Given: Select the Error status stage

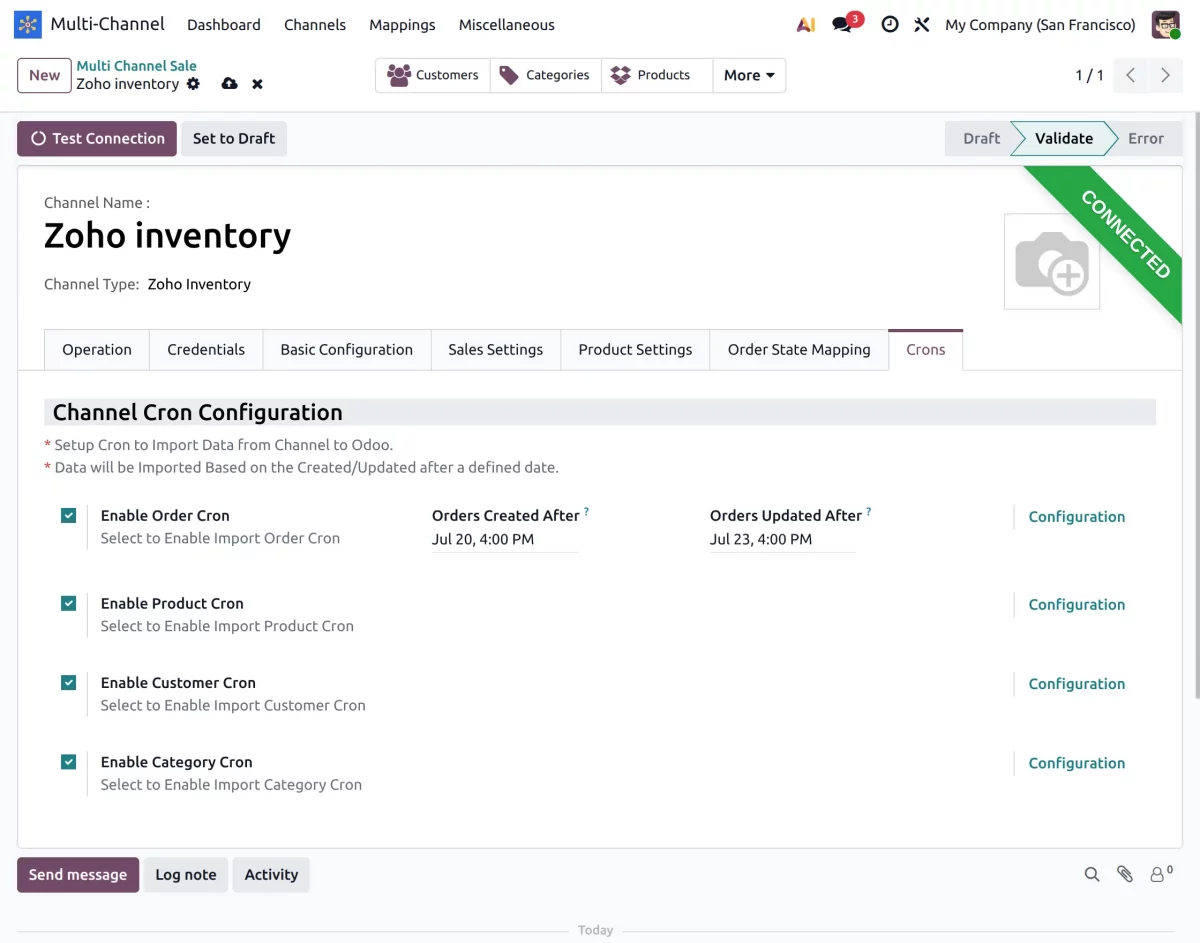Looking at the screenshot, I should pos(1146,139).
